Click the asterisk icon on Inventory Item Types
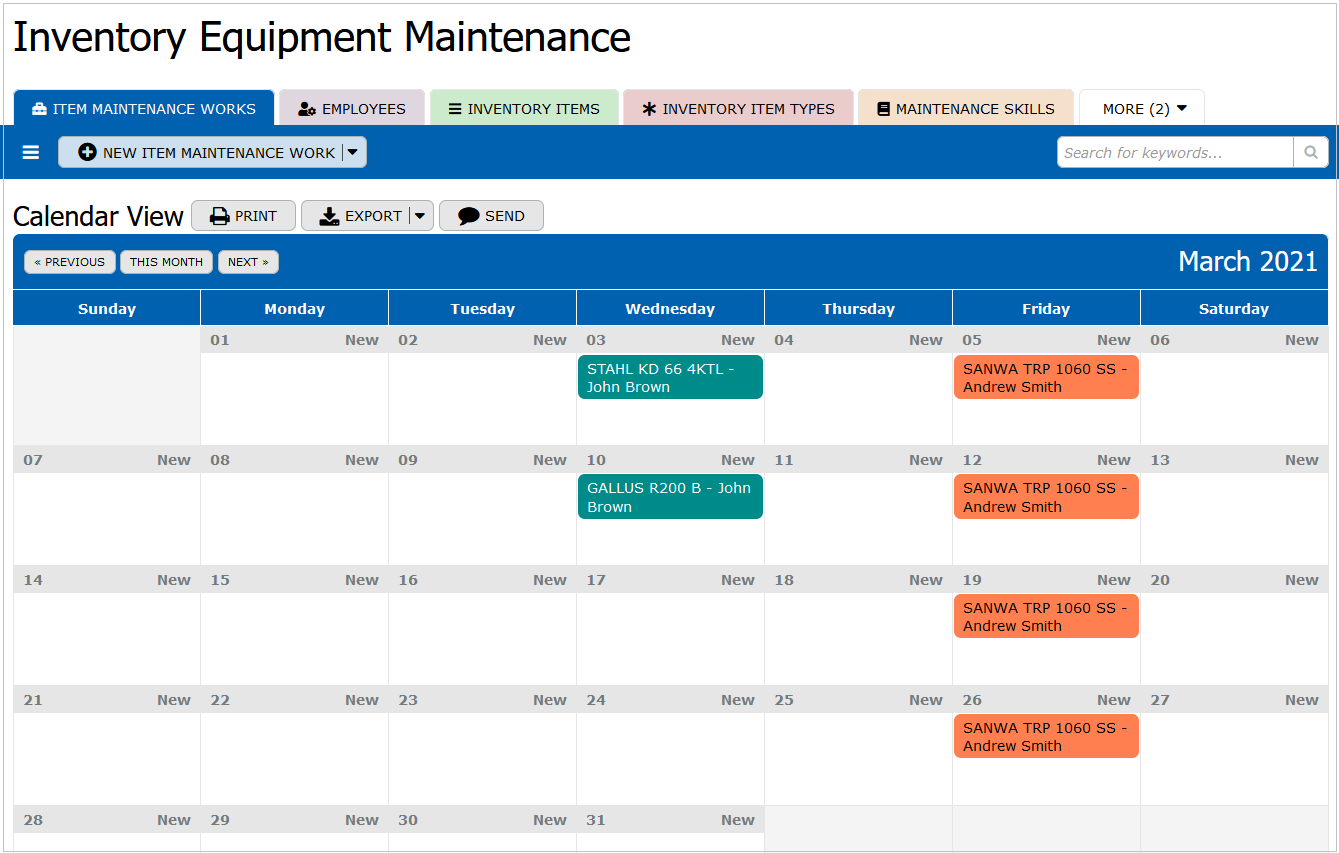1339x853 pixels. tap(649, 109)
